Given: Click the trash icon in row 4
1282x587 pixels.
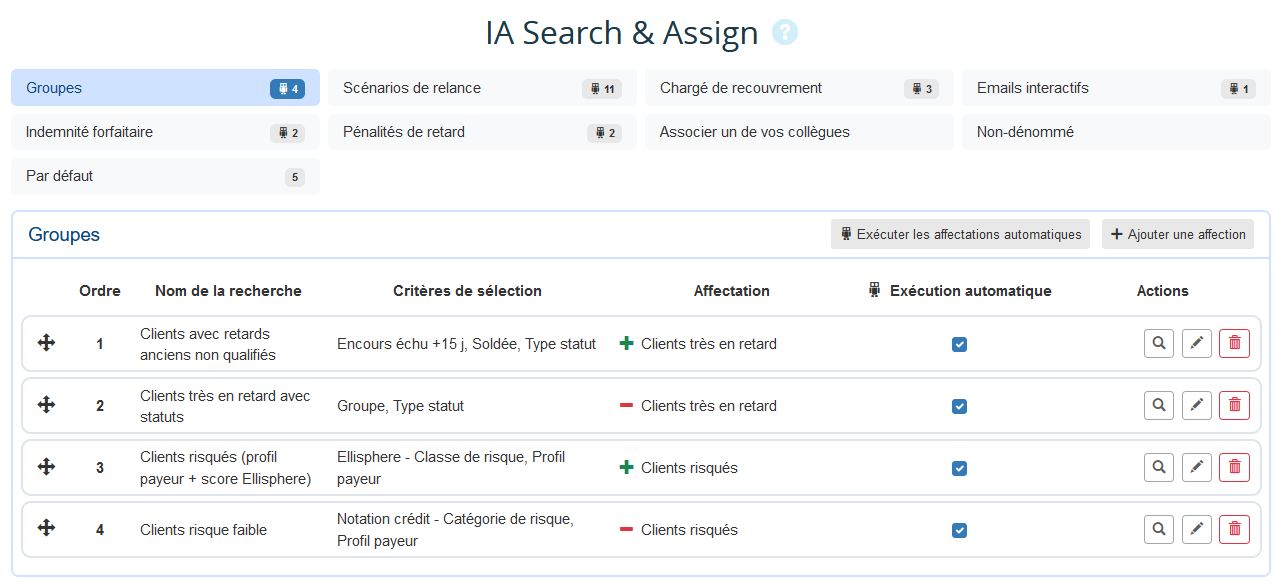Looking at the screenshot, I should (x=1234, y=530).
